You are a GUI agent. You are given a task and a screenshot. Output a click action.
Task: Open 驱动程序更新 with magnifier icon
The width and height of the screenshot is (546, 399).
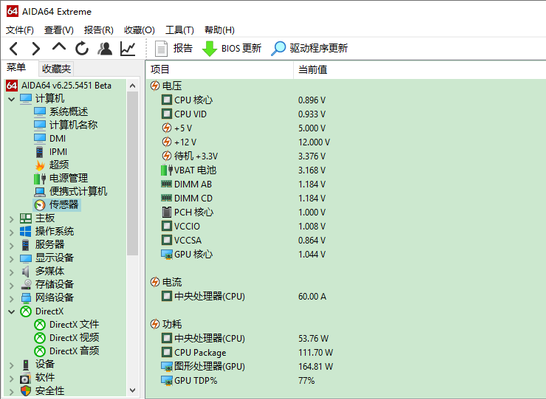310,48
